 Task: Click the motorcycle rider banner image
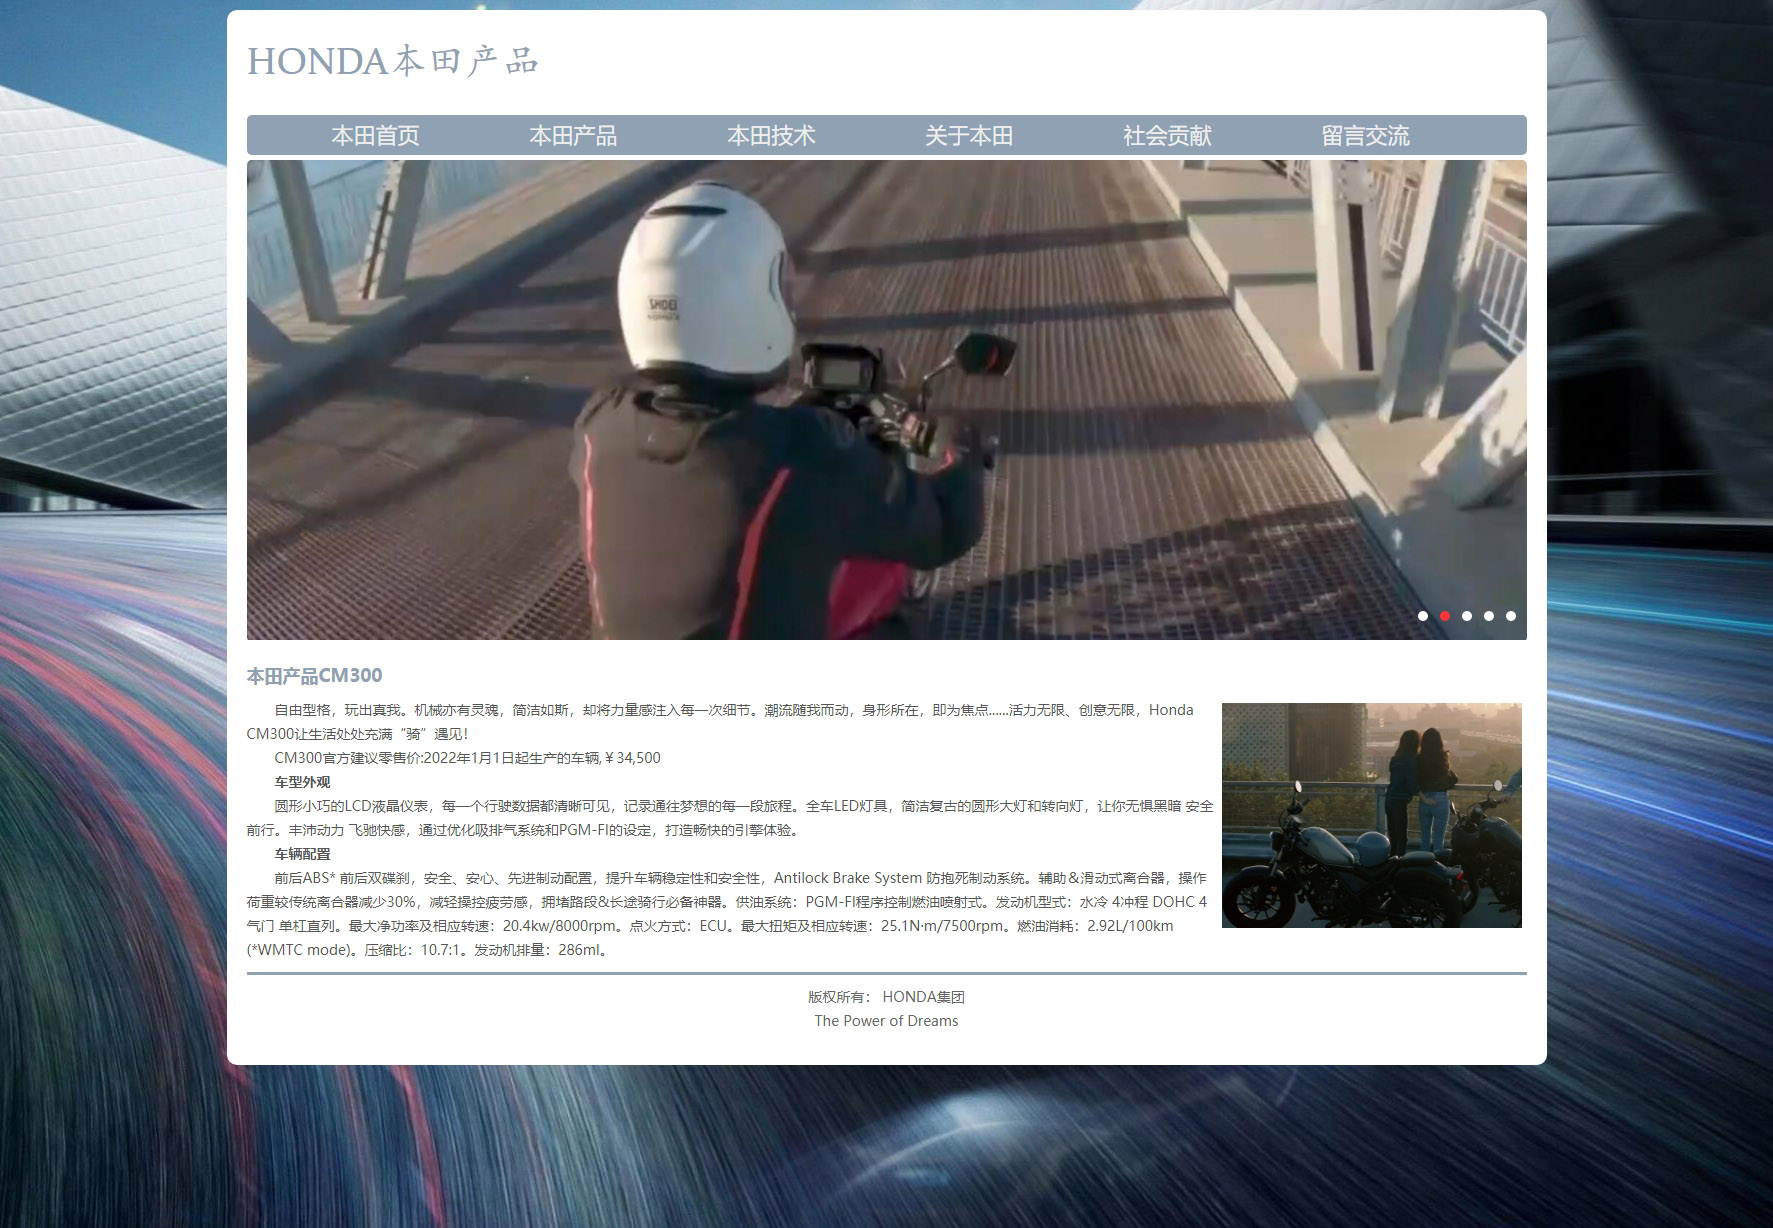click(x=886, y=400)
